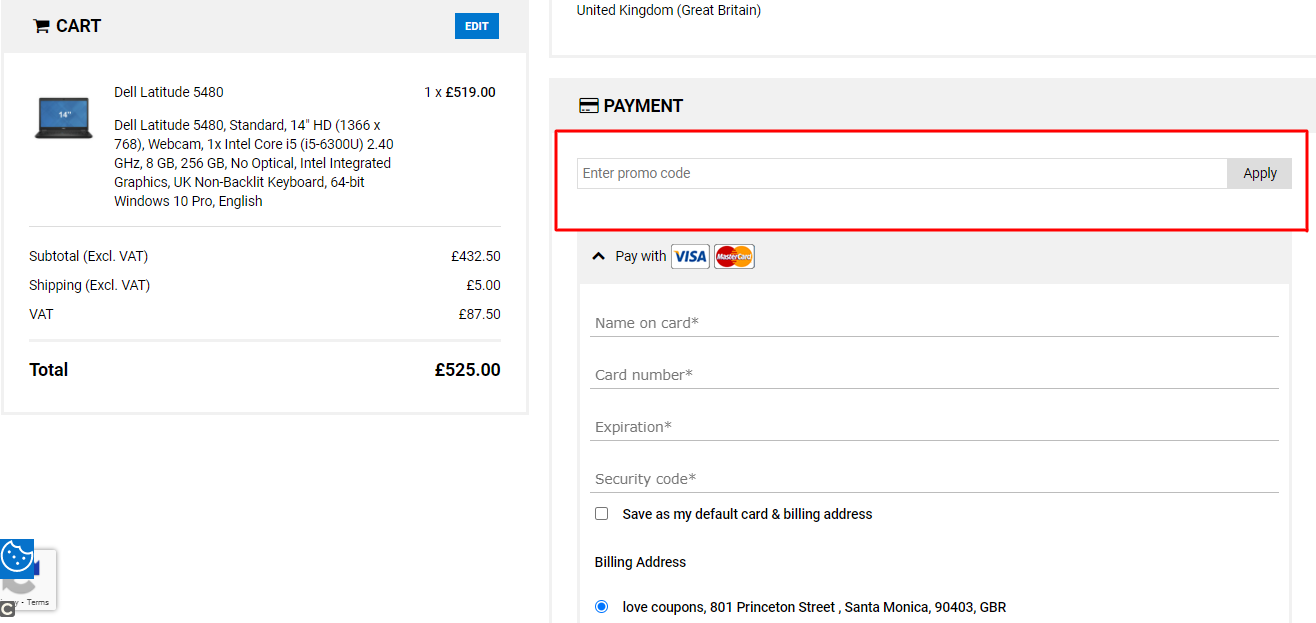Click the Name on card field

coord(934,323)
